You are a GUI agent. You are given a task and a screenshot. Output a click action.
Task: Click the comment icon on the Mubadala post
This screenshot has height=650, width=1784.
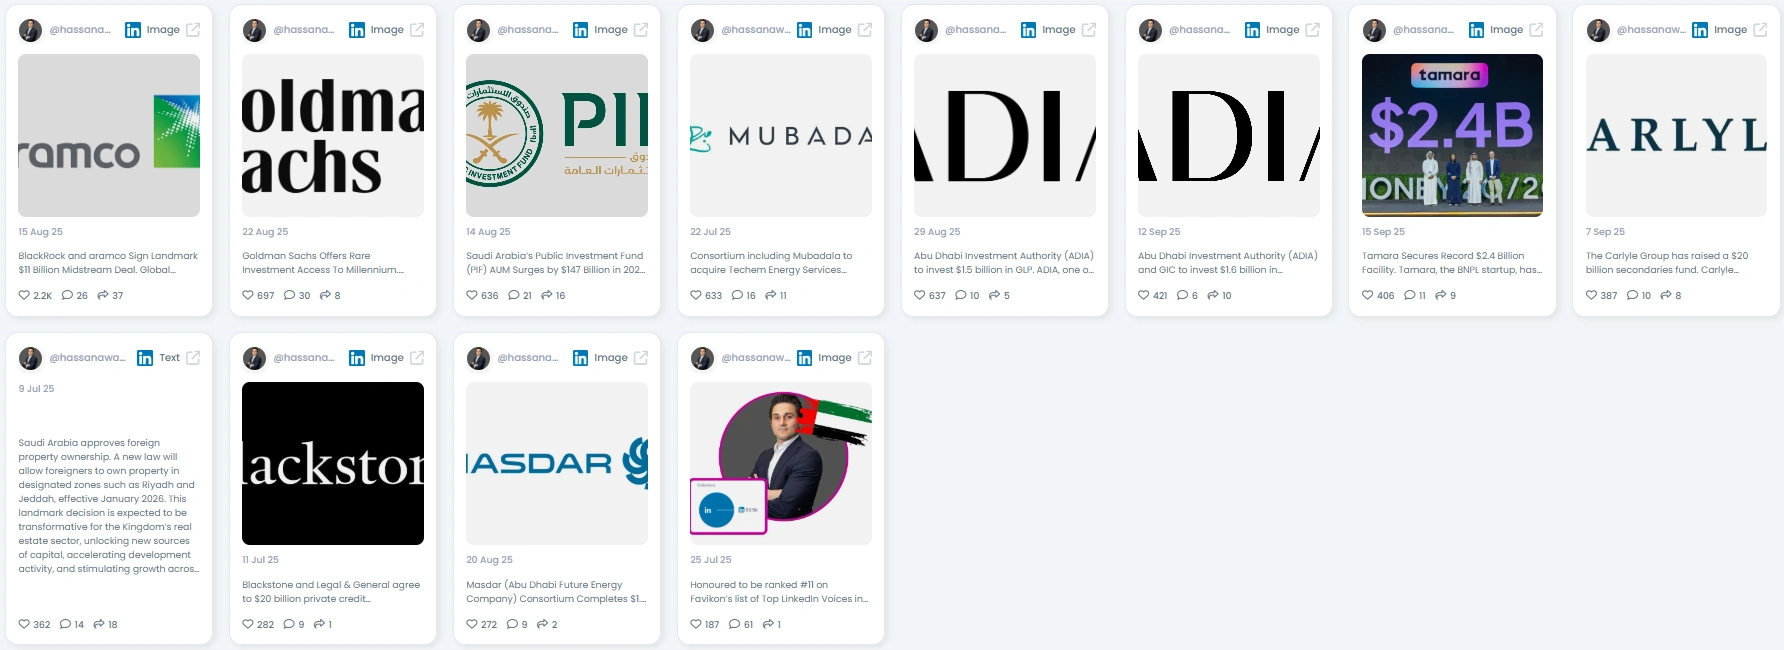(737, 295)
